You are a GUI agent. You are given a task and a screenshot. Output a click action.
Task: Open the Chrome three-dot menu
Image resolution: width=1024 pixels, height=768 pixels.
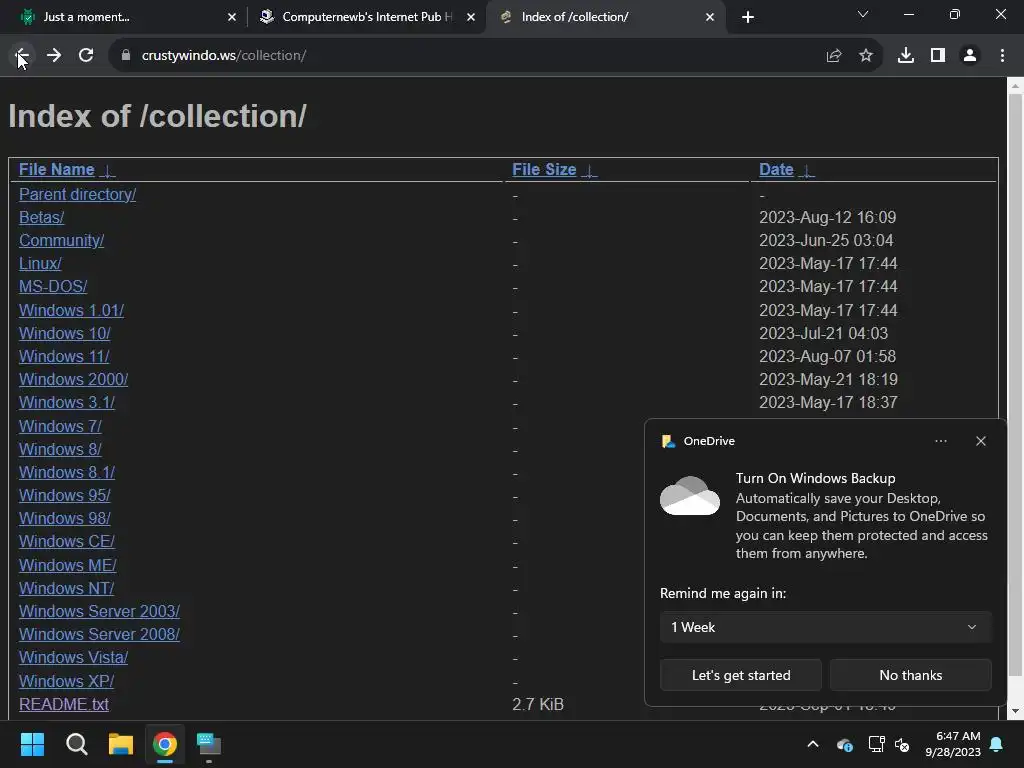pyautogui.click(x=1002, y=56)
